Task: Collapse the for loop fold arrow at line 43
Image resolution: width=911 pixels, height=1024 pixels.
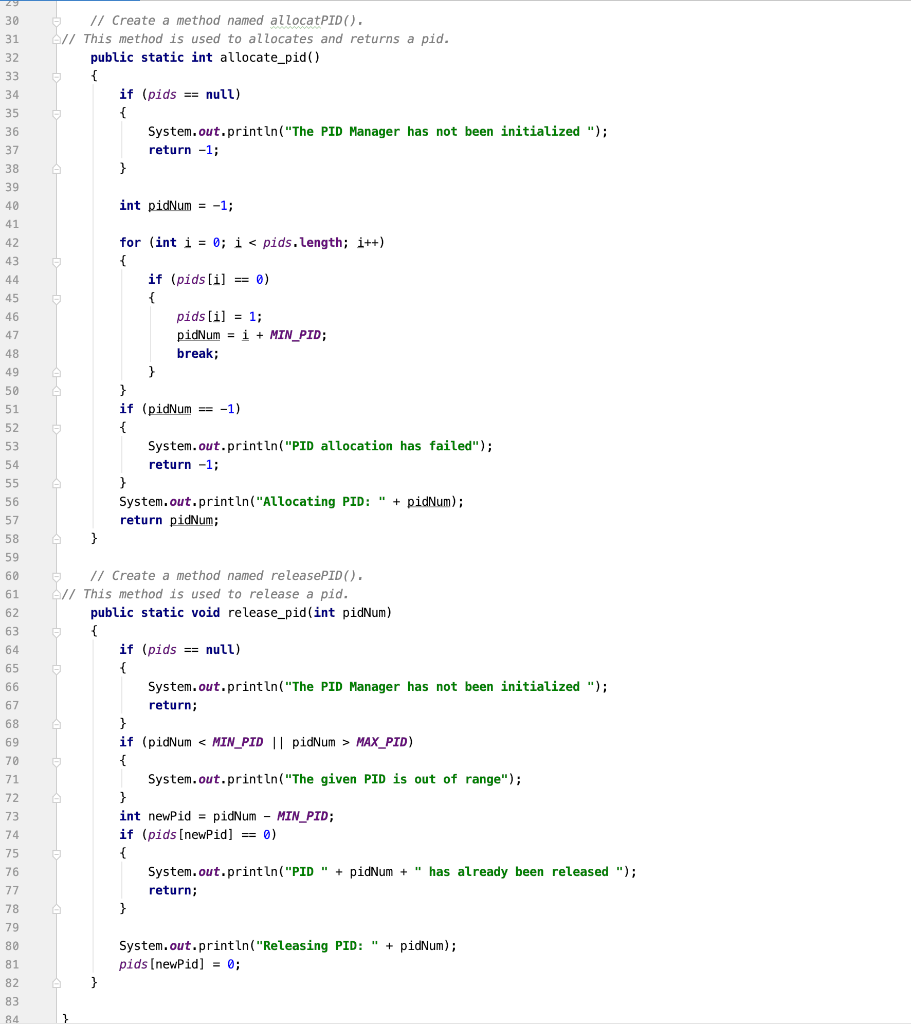Action: 56,260
